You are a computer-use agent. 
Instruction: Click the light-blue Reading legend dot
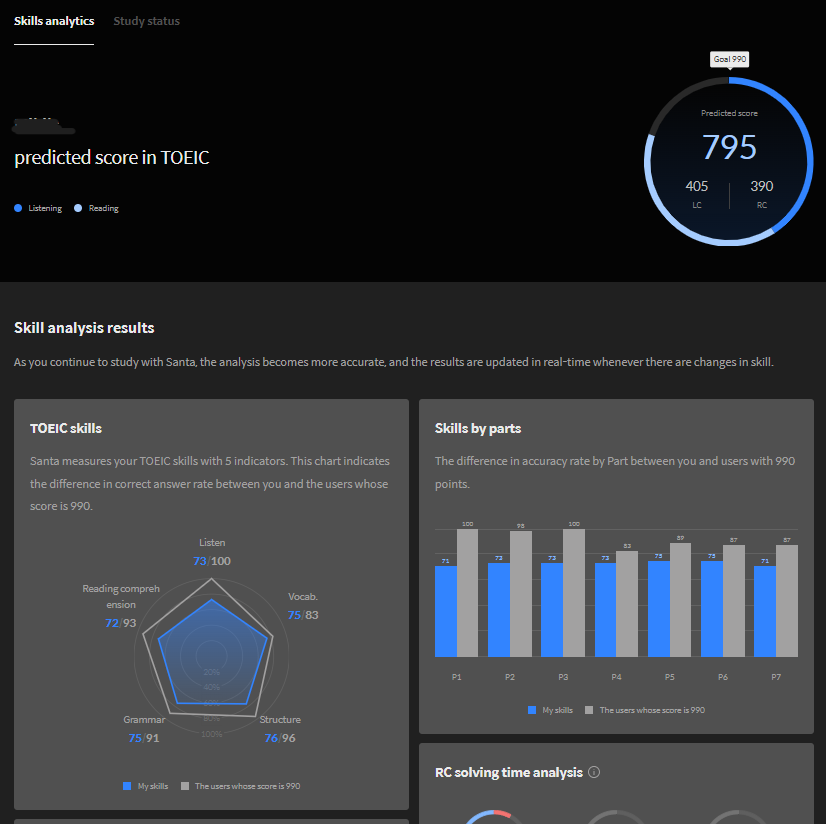pyautogui.click(x=78, y=208)
